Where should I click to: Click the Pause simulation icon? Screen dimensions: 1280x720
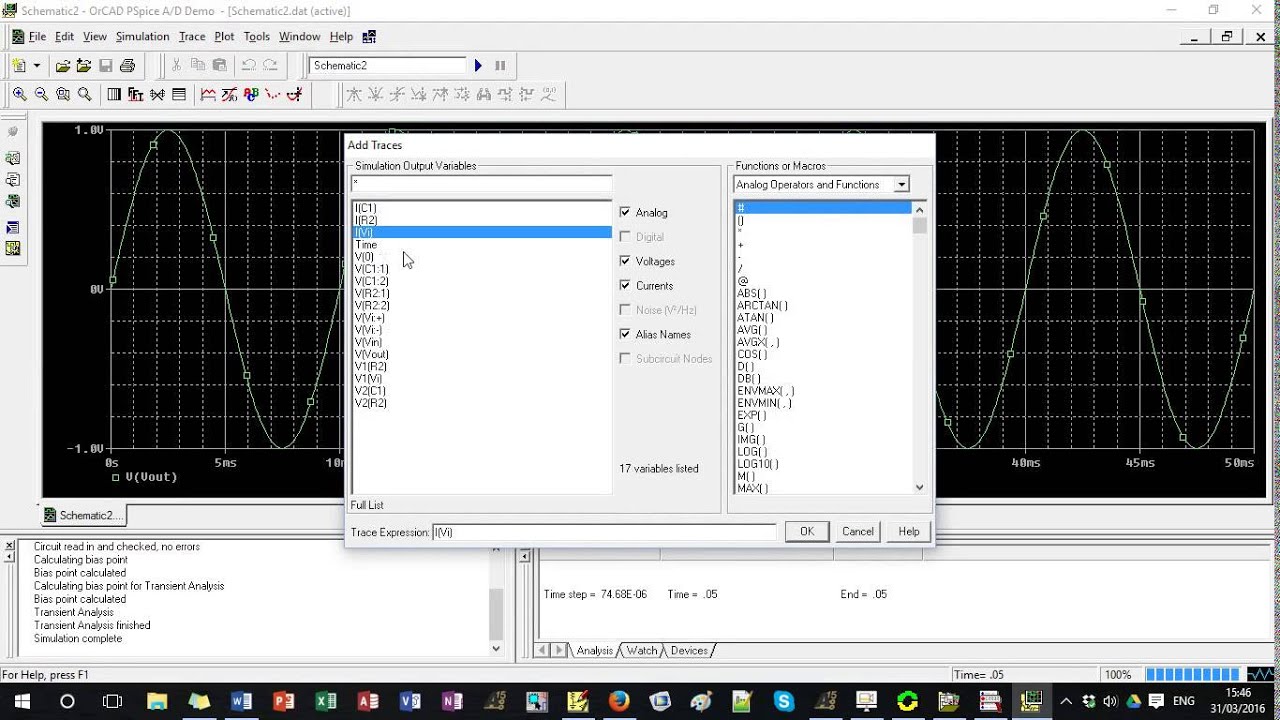[500, 66]
